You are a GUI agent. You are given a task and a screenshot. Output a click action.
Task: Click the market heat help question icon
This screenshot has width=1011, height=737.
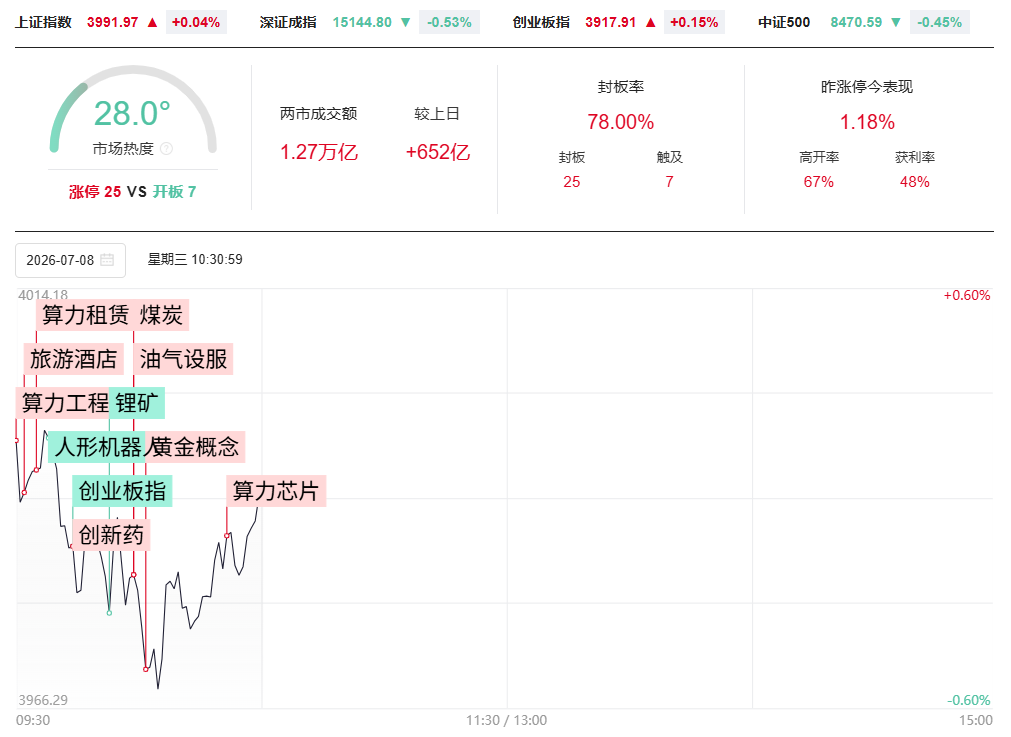(166, 149)
